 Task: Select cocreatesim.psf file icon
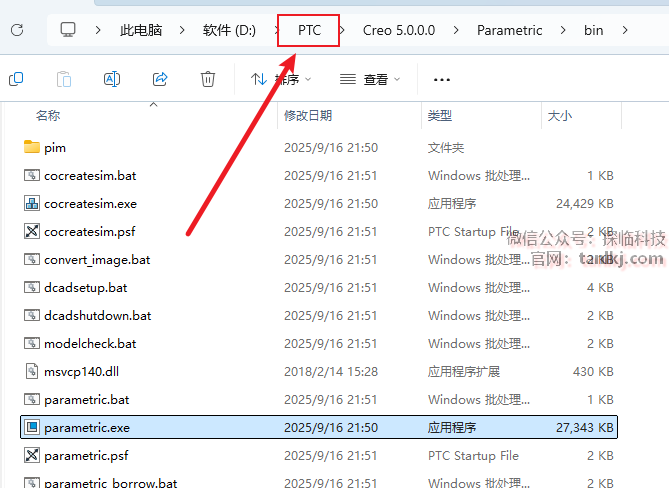(x=32, y=231)
